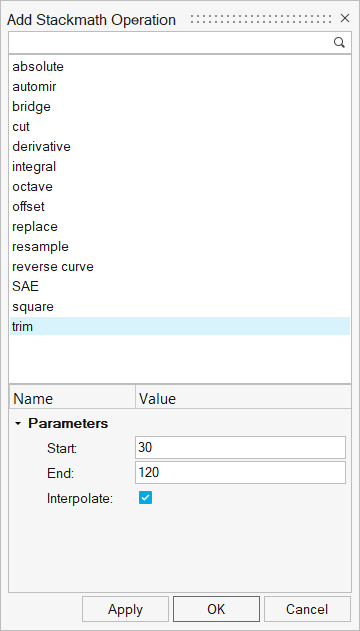The width and height of the screenshot is (360, 631).
Task: Focus the Start value field
Action: (240, 447)
